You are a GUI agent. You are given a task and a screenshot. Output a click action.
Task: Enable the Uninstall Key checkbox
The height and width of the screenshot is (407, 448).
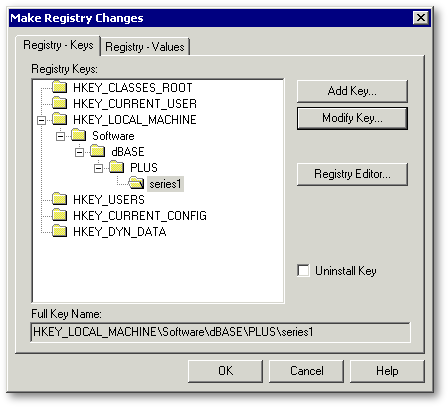click(303, 270)
